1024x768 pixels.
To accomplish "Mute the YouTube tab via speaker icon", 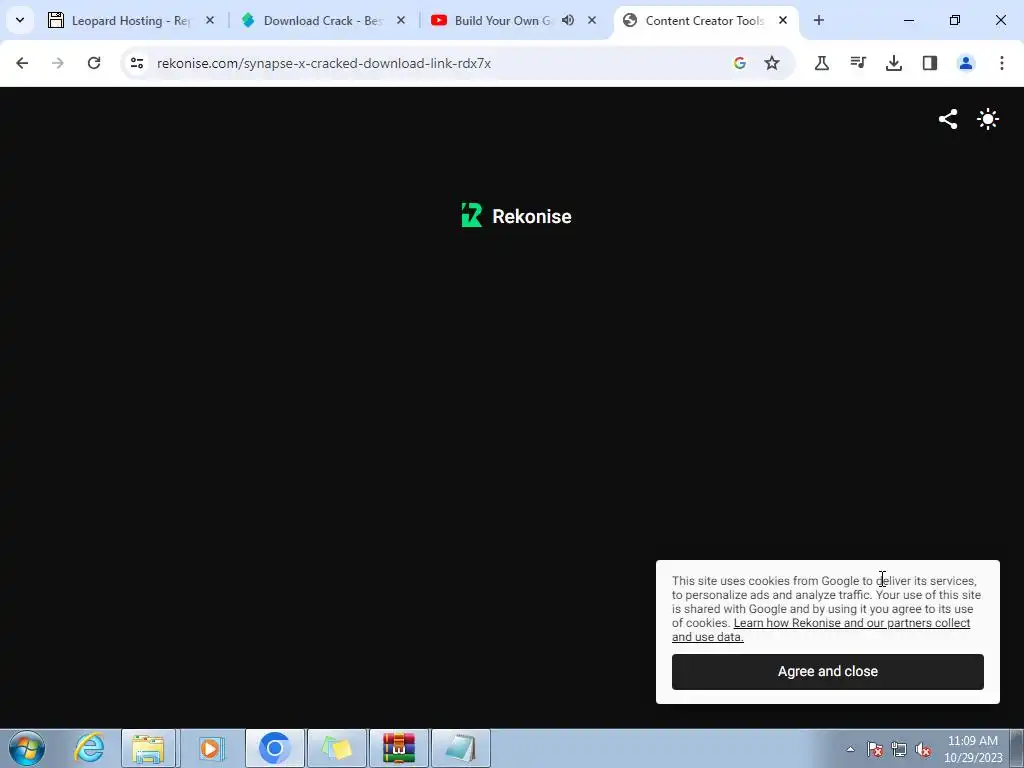I will [x=568, y=20].
